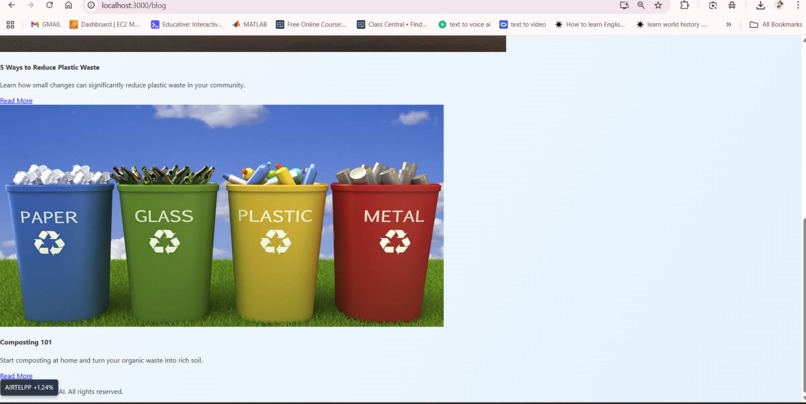Open the Educative: Interactive bookmark
The width and height of the screenshot is (806, 404).
(187, 24)
